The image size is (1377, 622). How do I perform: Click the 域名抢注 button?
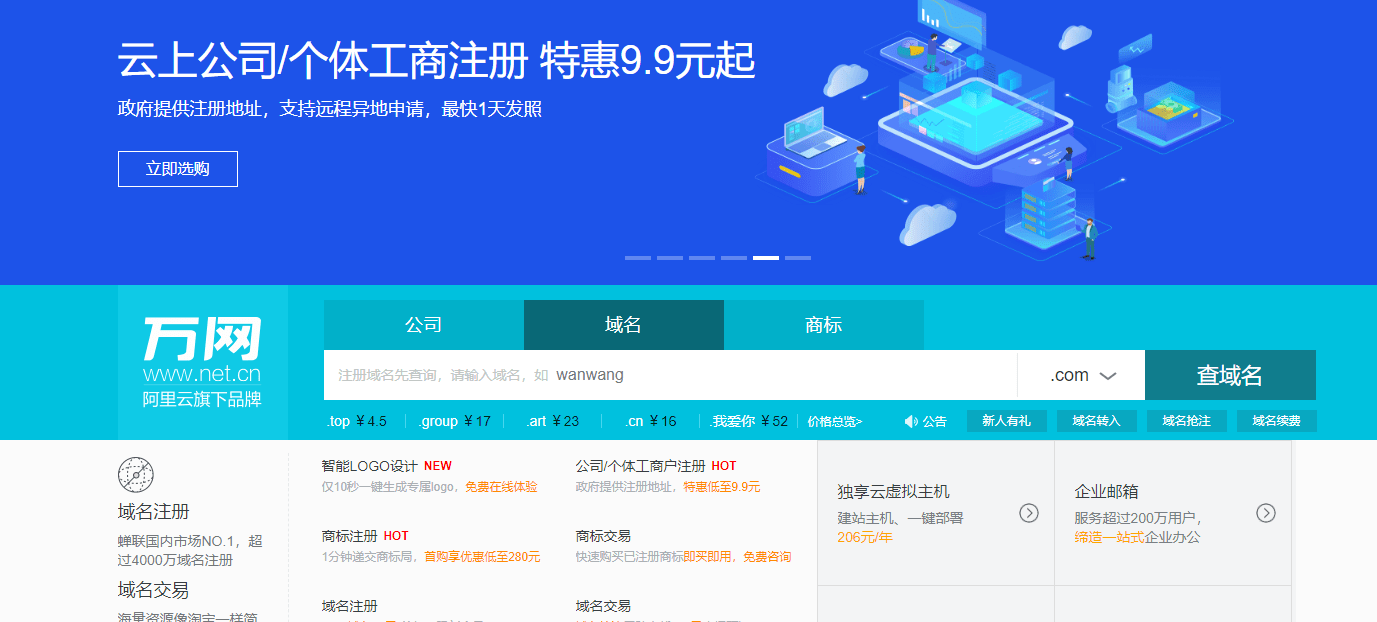(x=1187, y=421)
